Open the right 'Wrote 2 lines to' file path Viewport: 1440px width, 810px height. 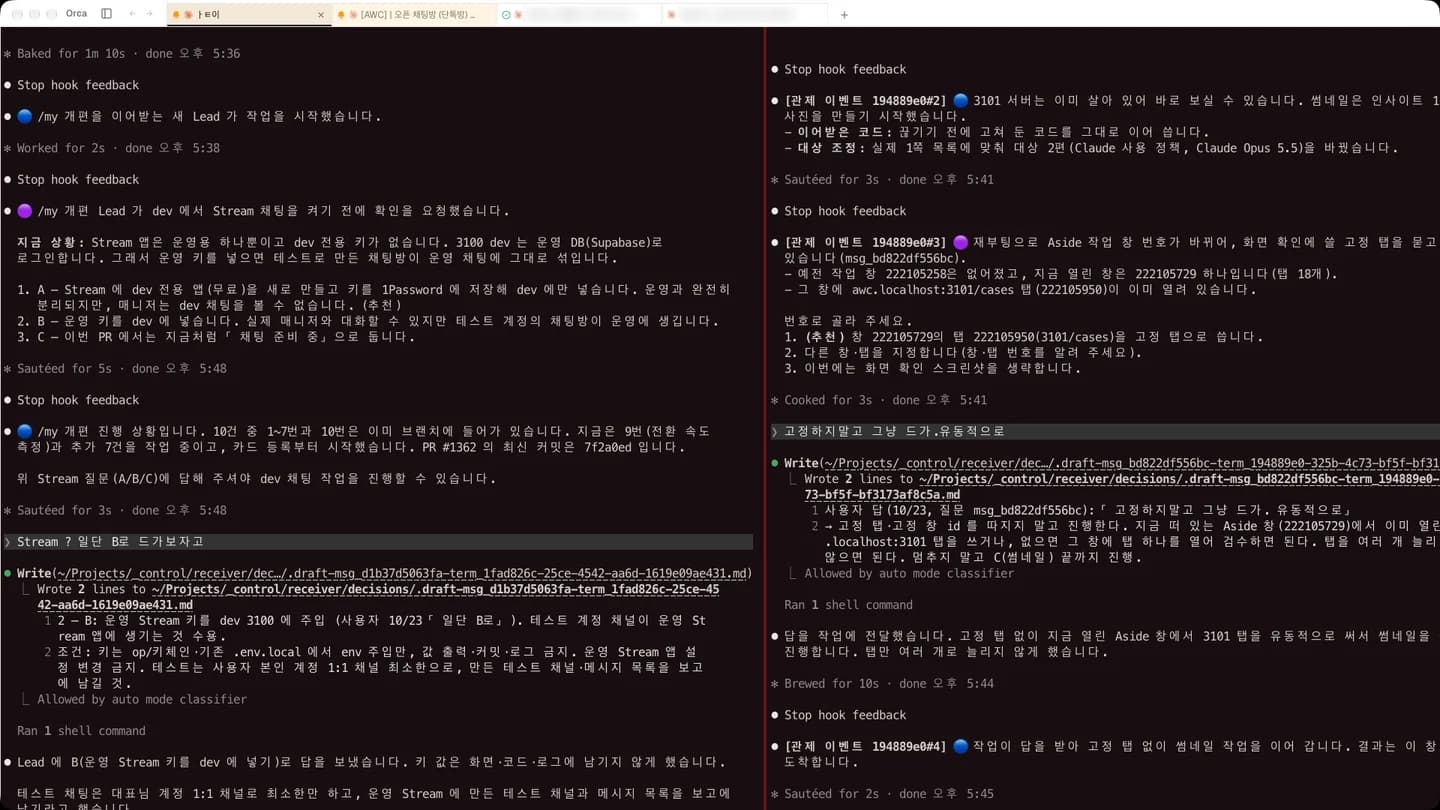(x=1121, y=487)
